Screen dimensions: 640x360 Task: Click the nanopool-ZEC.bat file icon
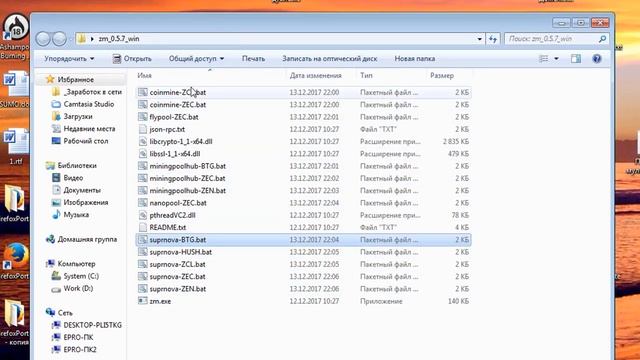[142, 203]
